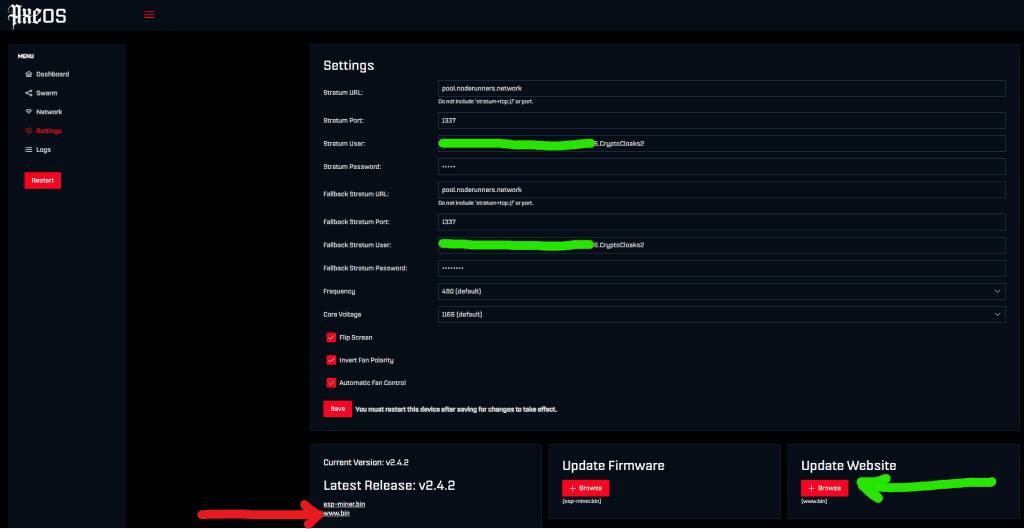Click Browse under Update Website

(x=825, y=488)
